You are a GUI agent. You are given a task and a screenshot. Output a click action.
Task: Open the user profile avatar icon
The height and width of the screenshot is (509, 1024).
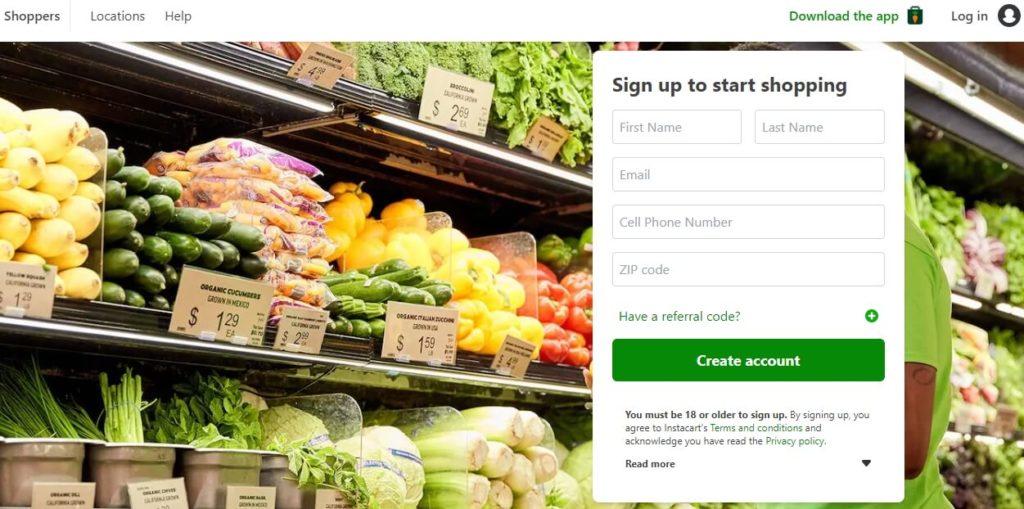pyautogui.click(x=1008, y=16)
